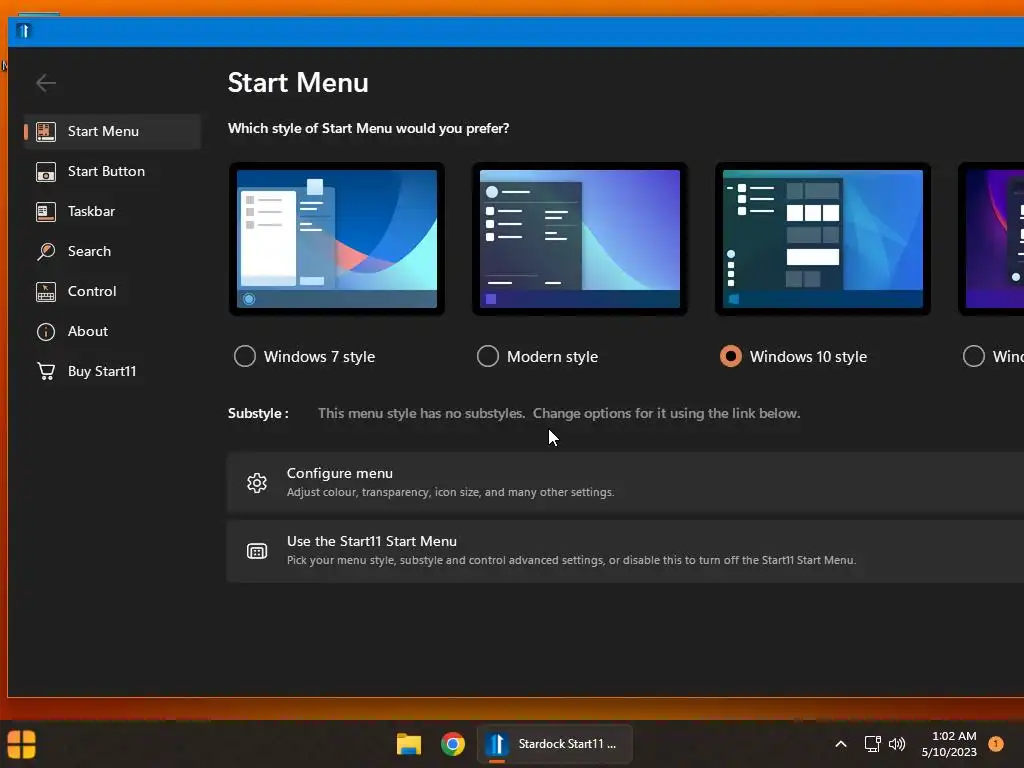Open the Search sidebar section

[112, 251]
